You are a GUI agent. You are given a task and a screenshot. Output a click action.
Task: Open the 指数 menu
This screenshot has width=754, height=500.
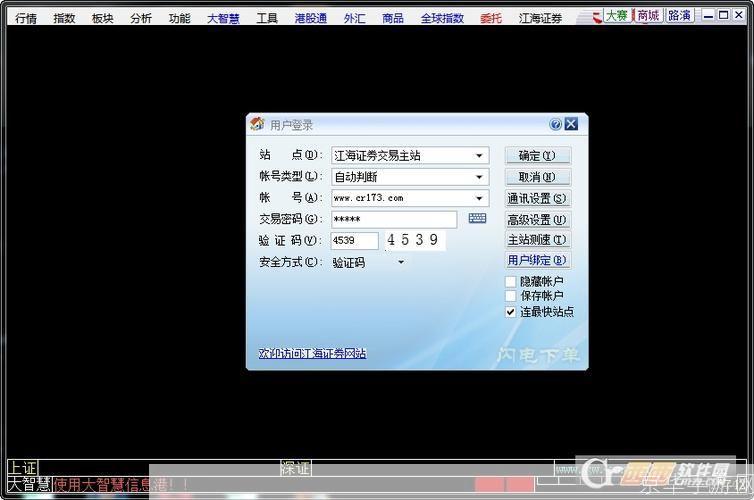64,18
